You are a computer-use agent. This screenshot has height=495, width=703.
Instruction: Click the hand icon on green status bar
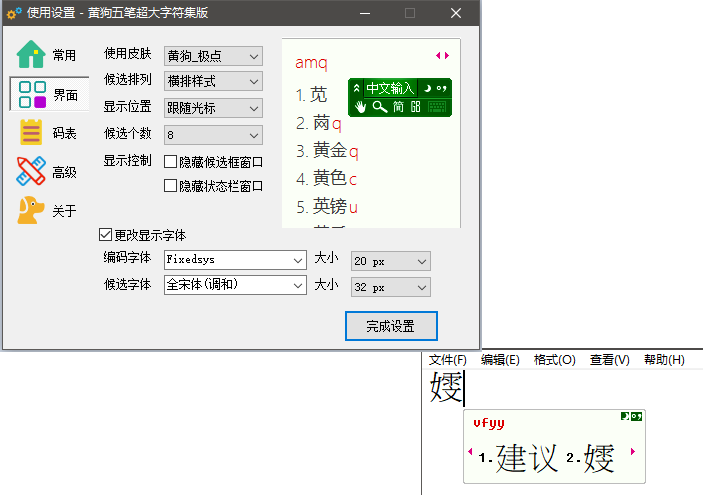[x=360, y=107]
